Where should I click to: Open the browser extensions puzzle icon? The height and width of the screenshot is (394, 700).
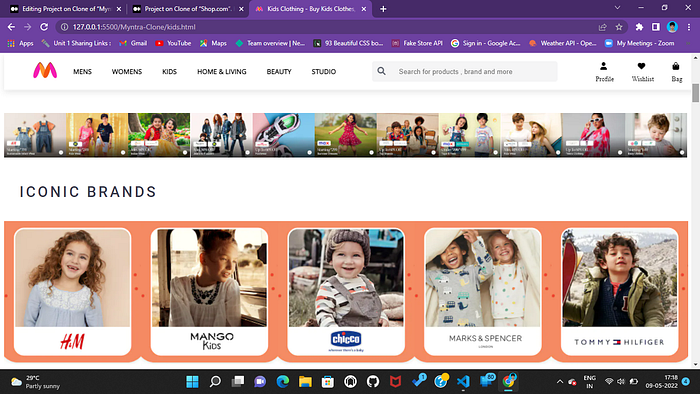click(x=639, y=27)
